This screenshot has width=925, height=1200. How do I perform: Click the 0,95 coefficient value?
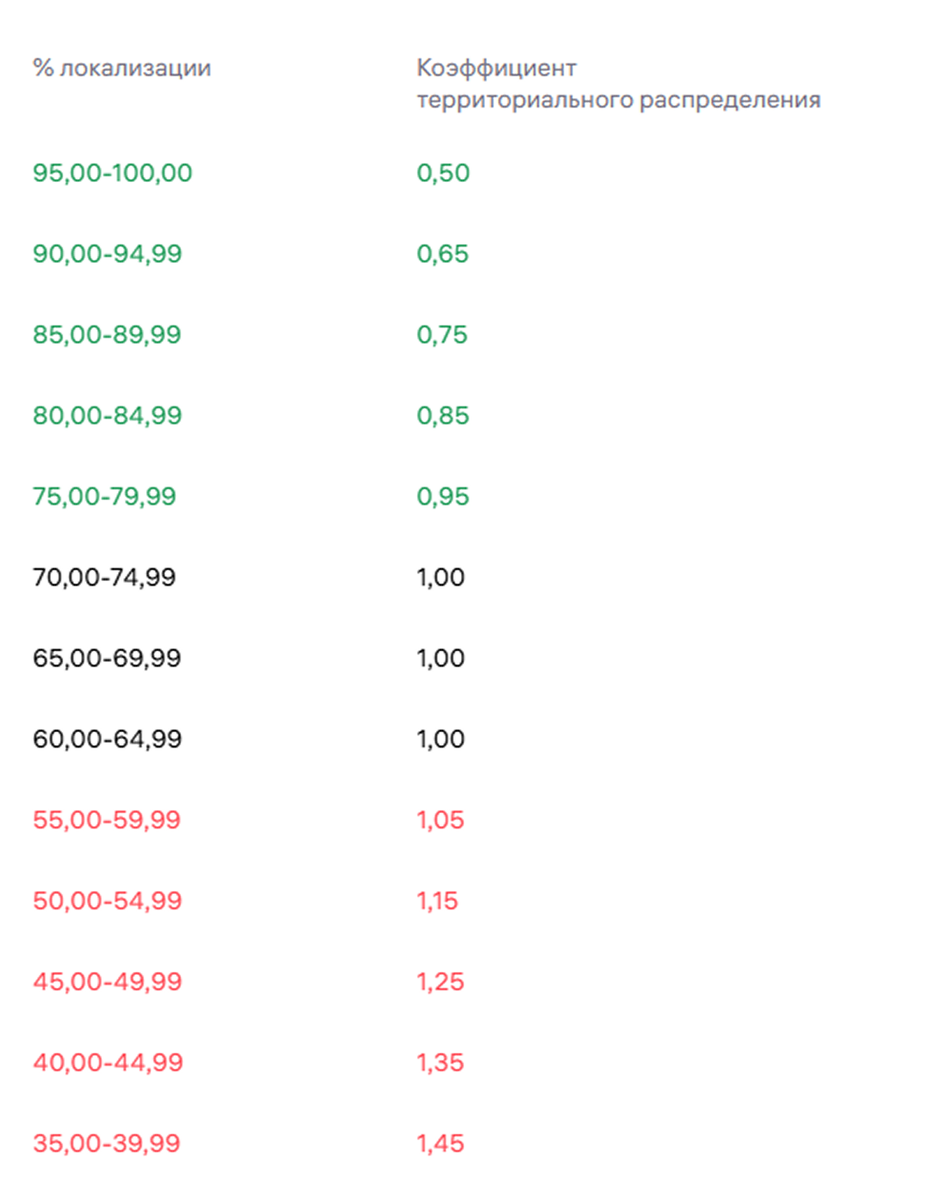(x=443, y=497)
